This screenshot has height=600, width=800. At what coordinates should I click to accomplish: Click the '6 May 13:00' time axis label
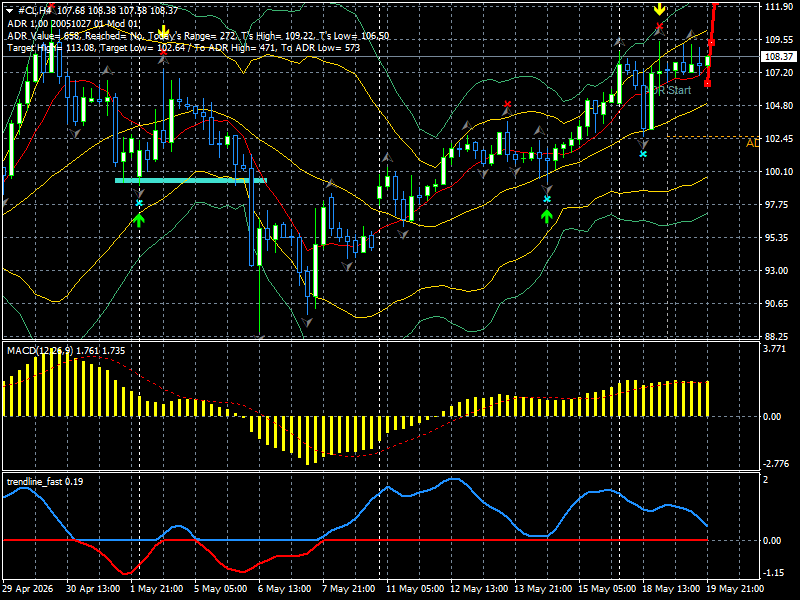click(x=285, y=589)
